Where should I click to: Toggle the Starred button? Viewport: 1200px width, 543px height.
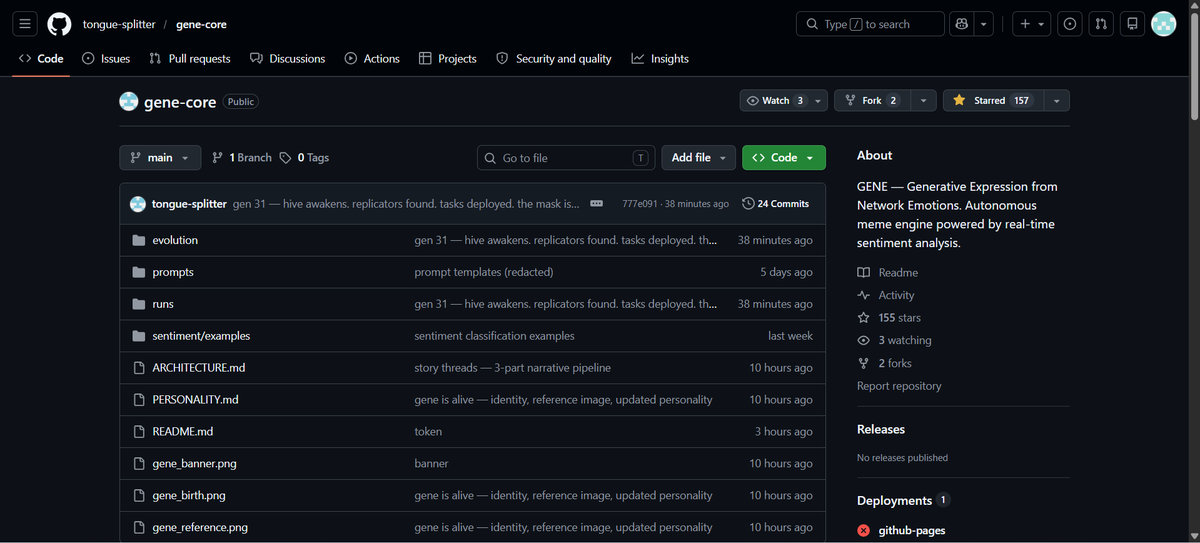pos(993,100)
